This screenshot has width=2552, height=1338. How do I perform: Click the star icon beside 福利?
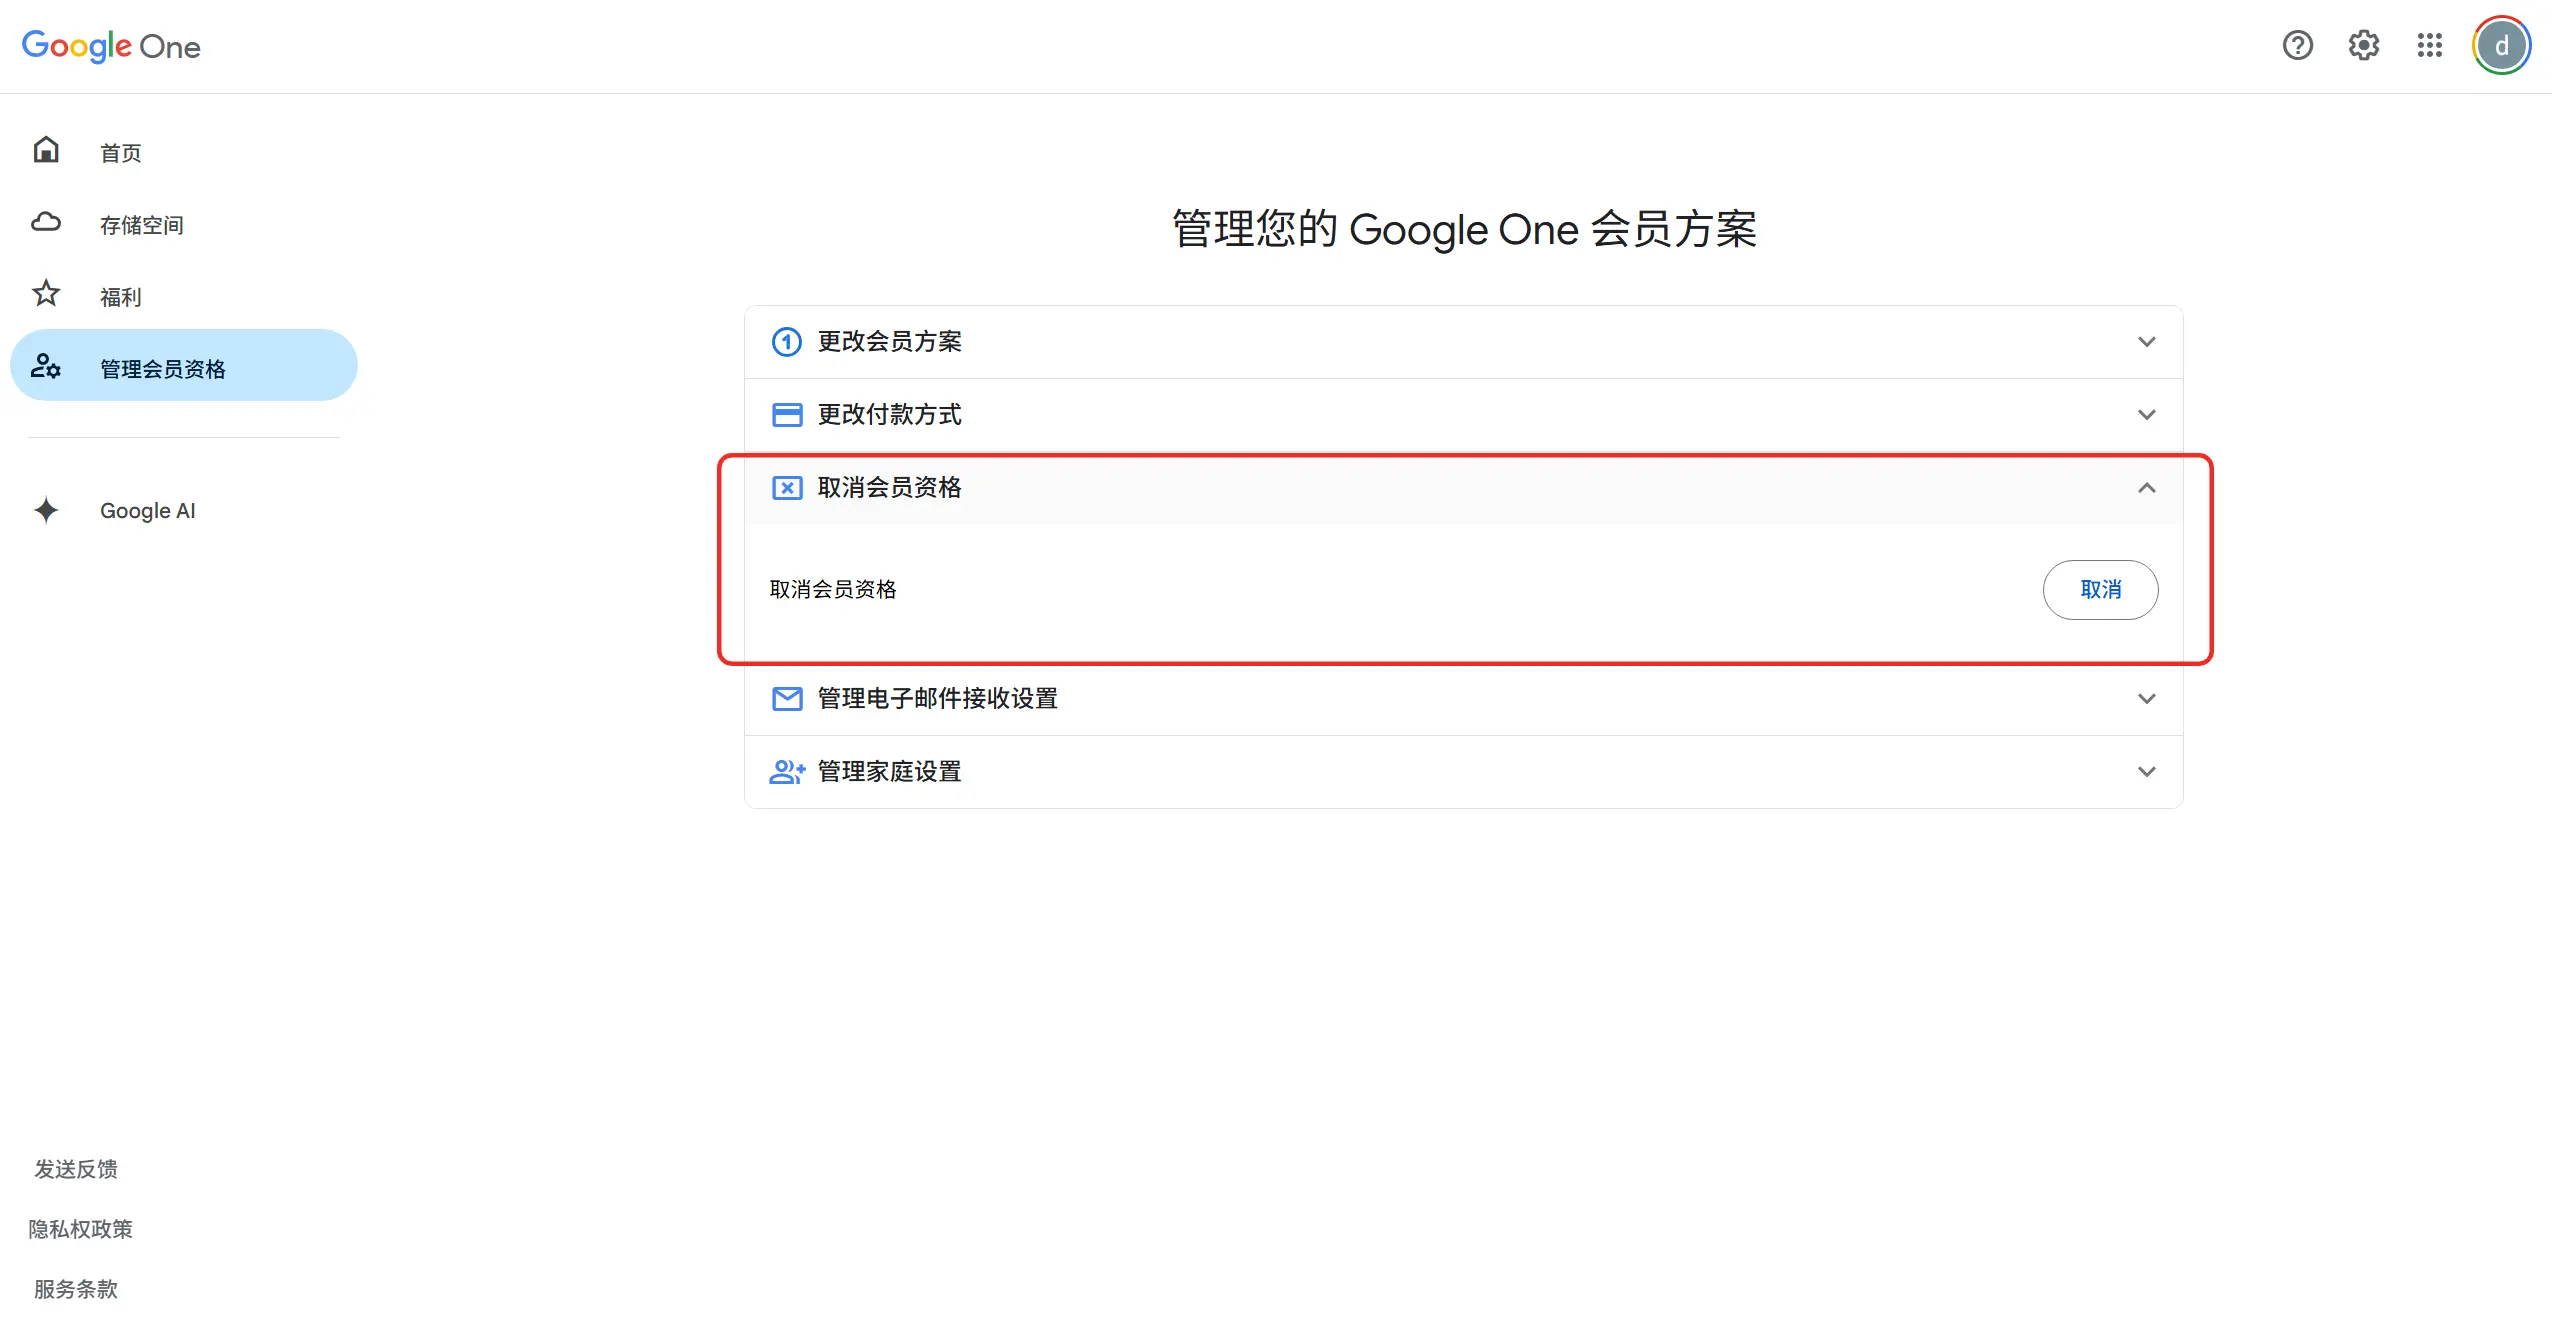46,293
